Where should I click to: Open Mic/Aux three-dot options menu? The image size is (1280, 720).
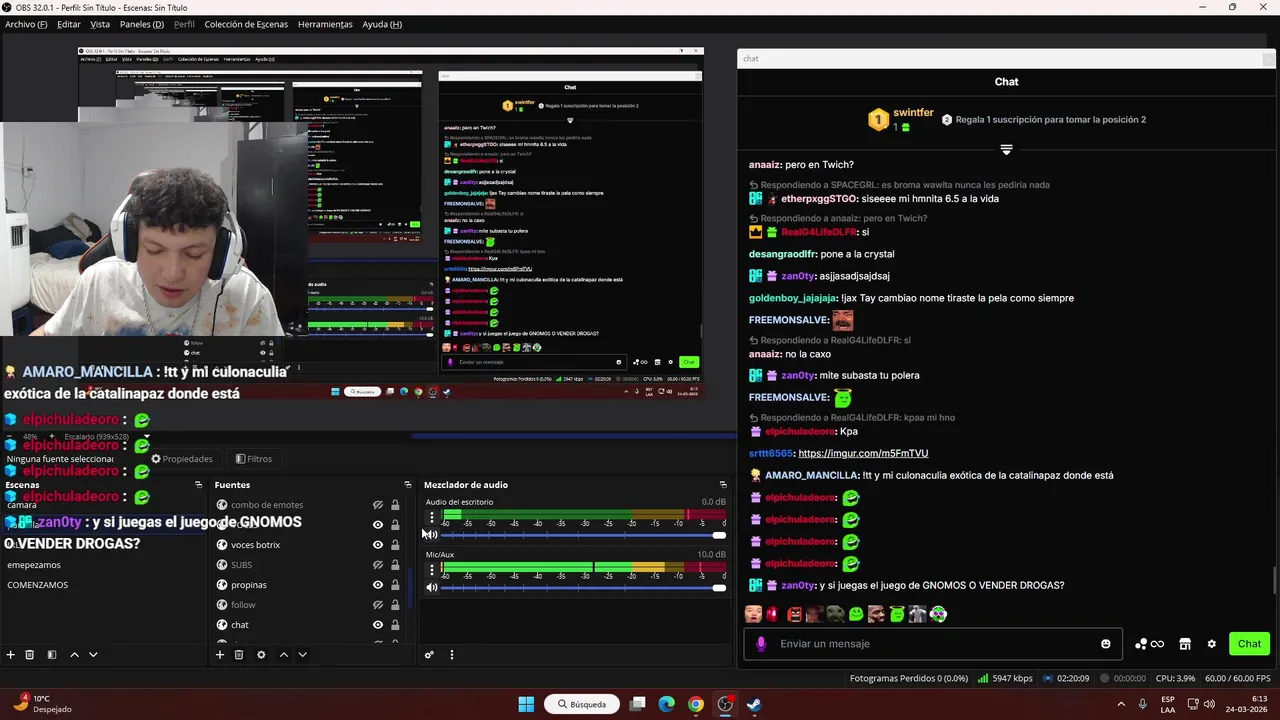point(432,569)
